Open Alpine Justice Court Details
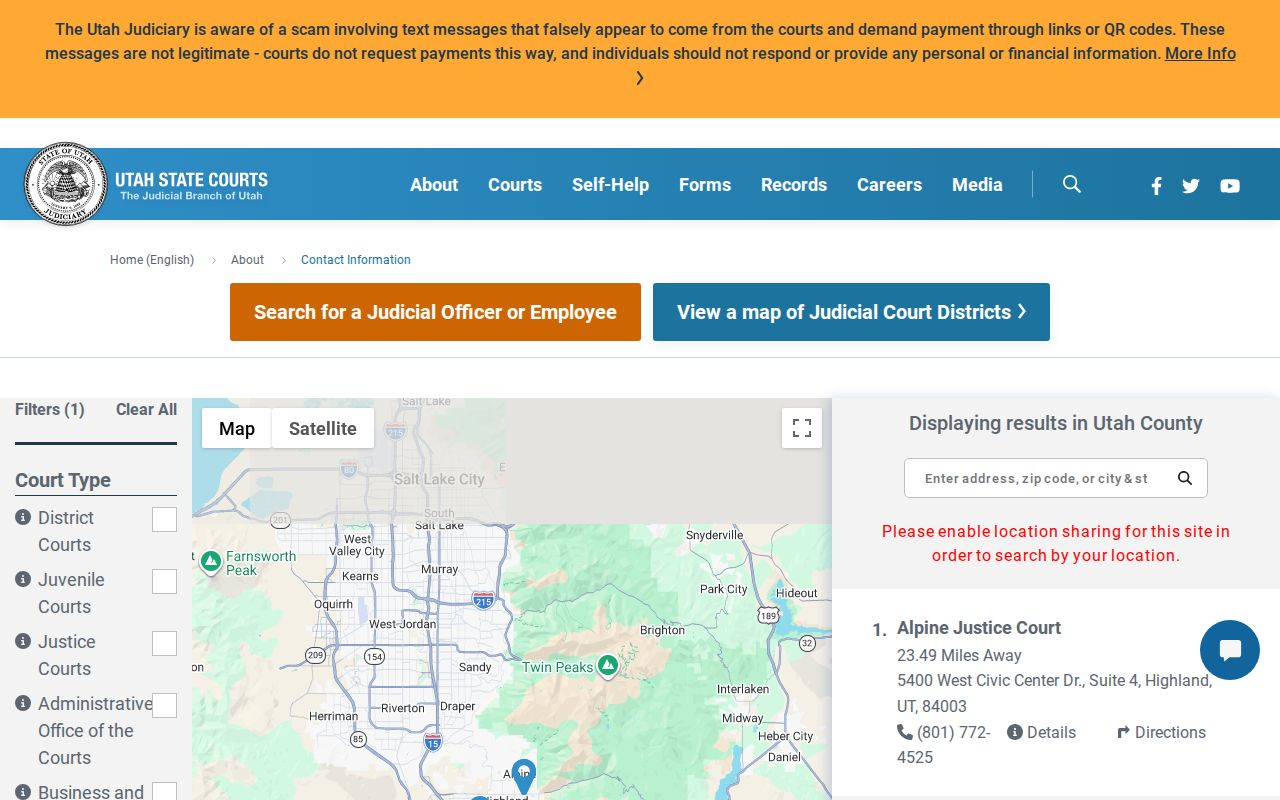1280x800 pixels. (x=1041, y=732)
